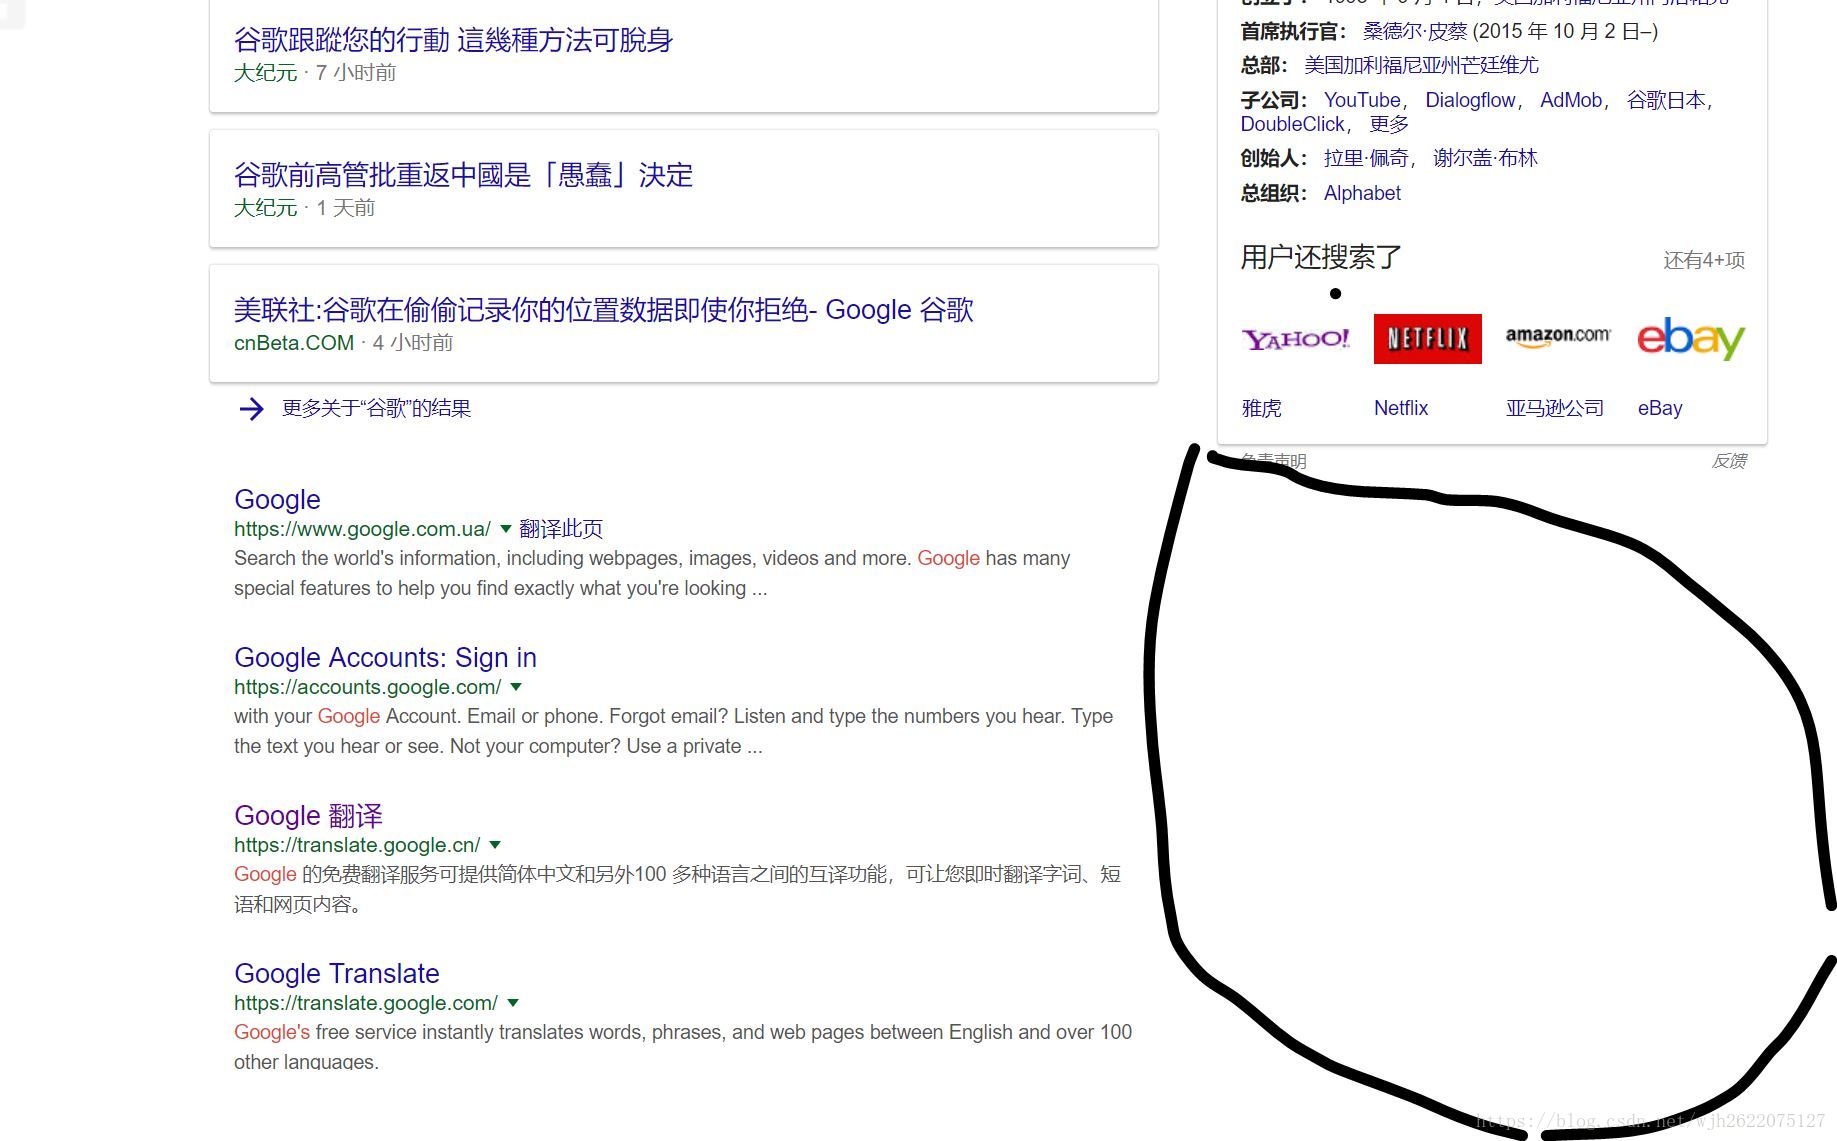Click URL text https://translate.google.cn/
The height and width of the screenshot is (1141, 1837).
click(x=357, y=845)
